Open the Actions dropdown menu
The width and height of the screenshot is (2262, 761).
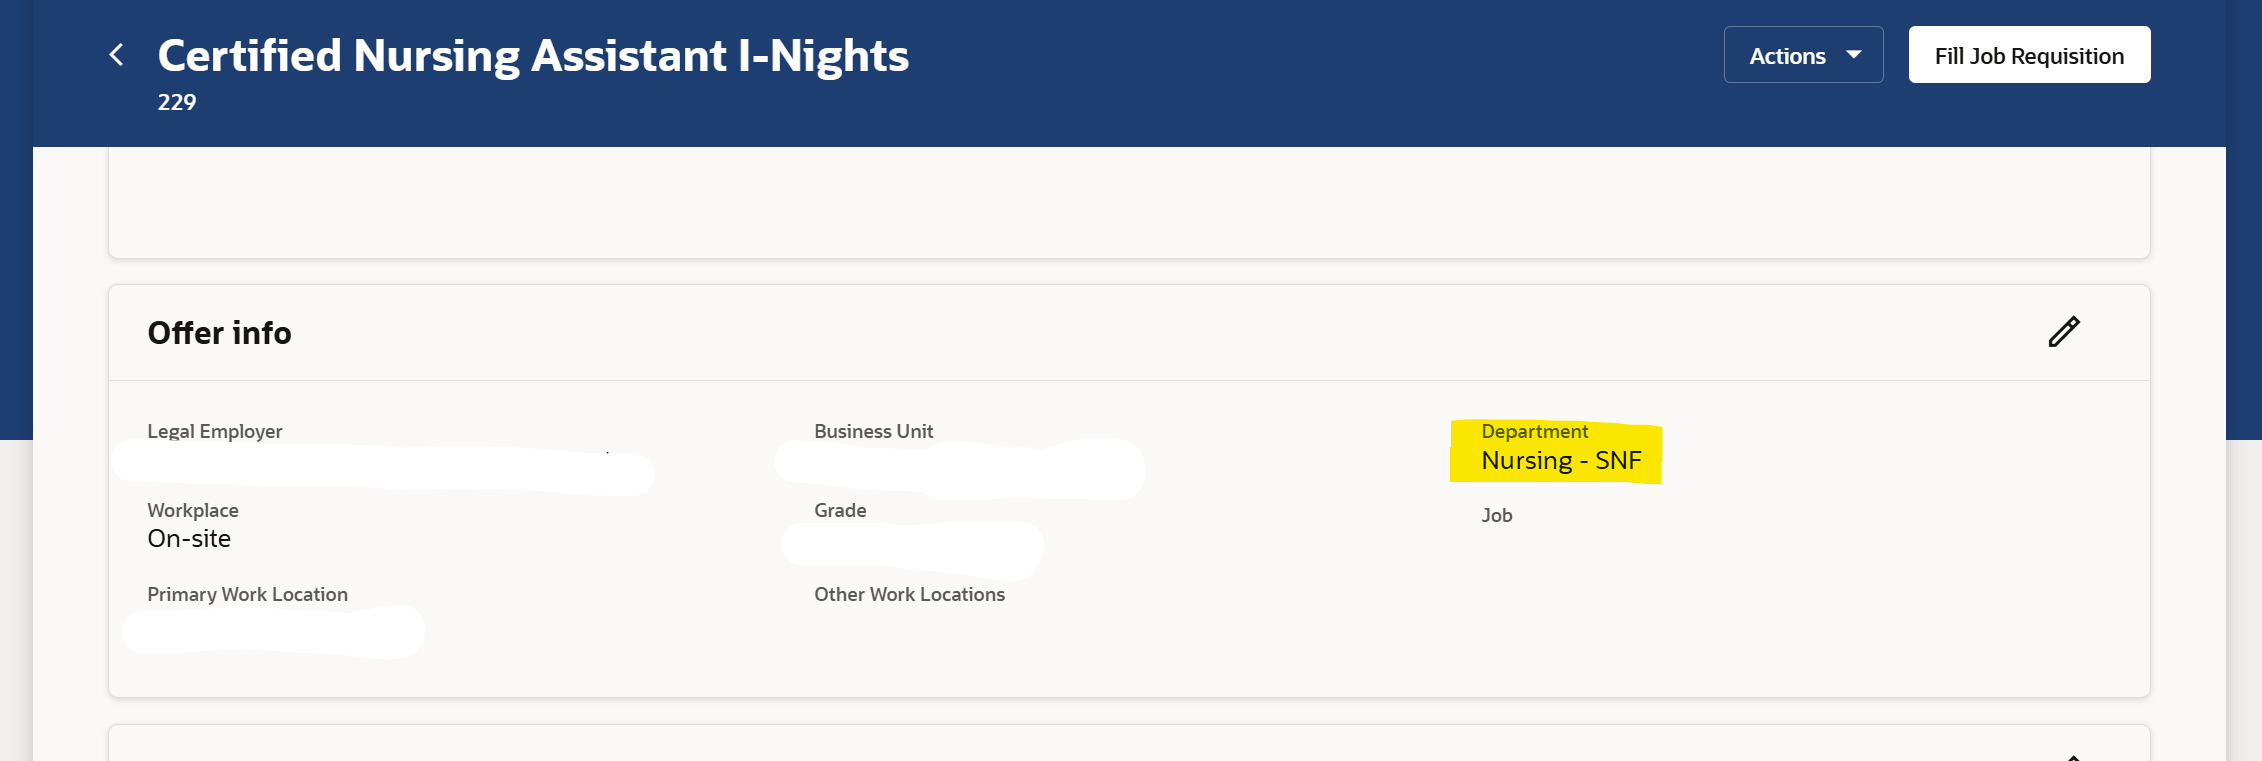click(x=1803, y=55)
